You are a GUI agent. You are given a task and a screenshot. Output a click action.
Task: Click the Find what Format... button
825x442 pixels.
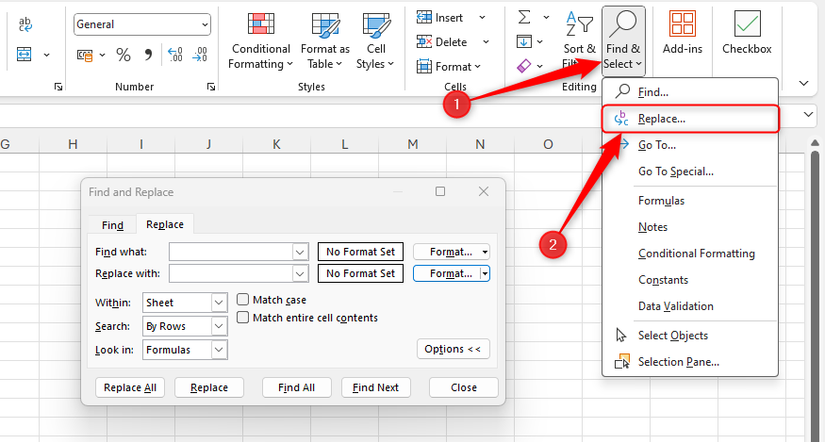[451, 252]
